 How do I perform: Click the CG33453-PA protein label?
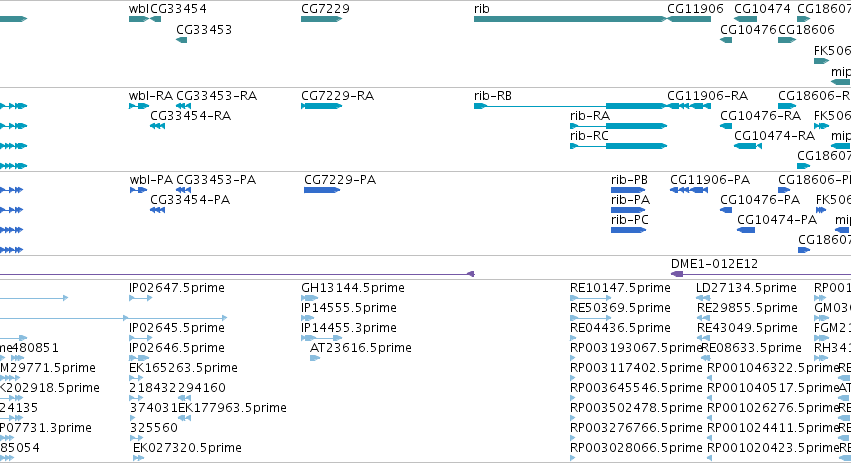[x=216, y=180]
